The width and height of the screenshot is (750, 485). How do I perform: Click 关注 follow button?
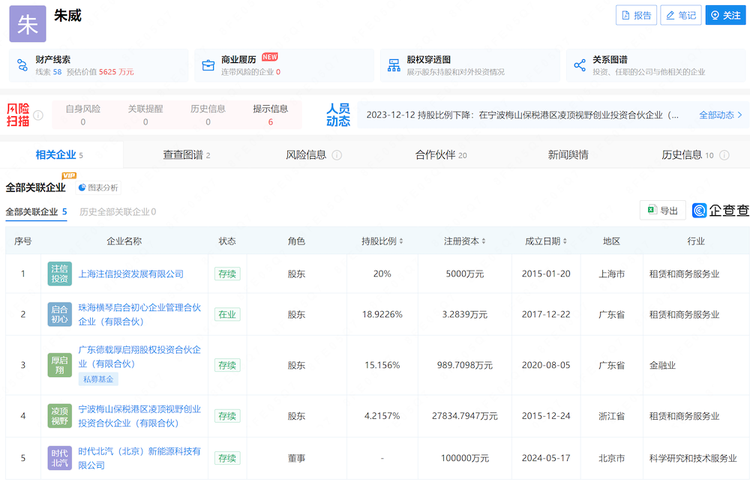tap(726, 15)
